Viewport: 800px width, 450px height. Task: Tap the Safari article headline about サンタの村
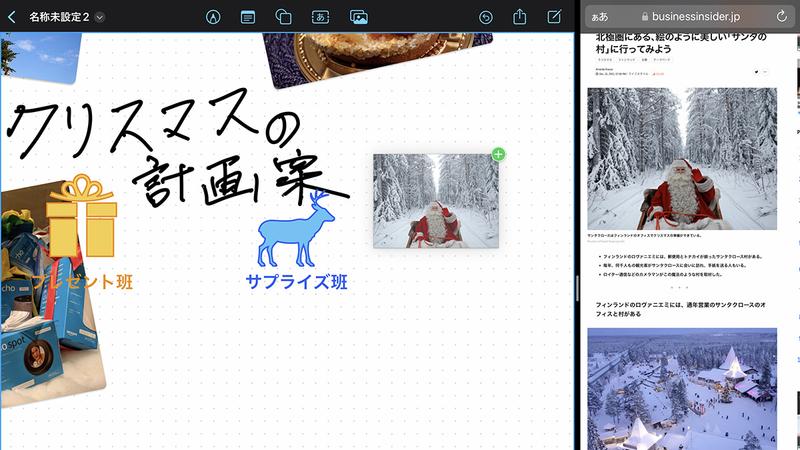pos(681,43)
